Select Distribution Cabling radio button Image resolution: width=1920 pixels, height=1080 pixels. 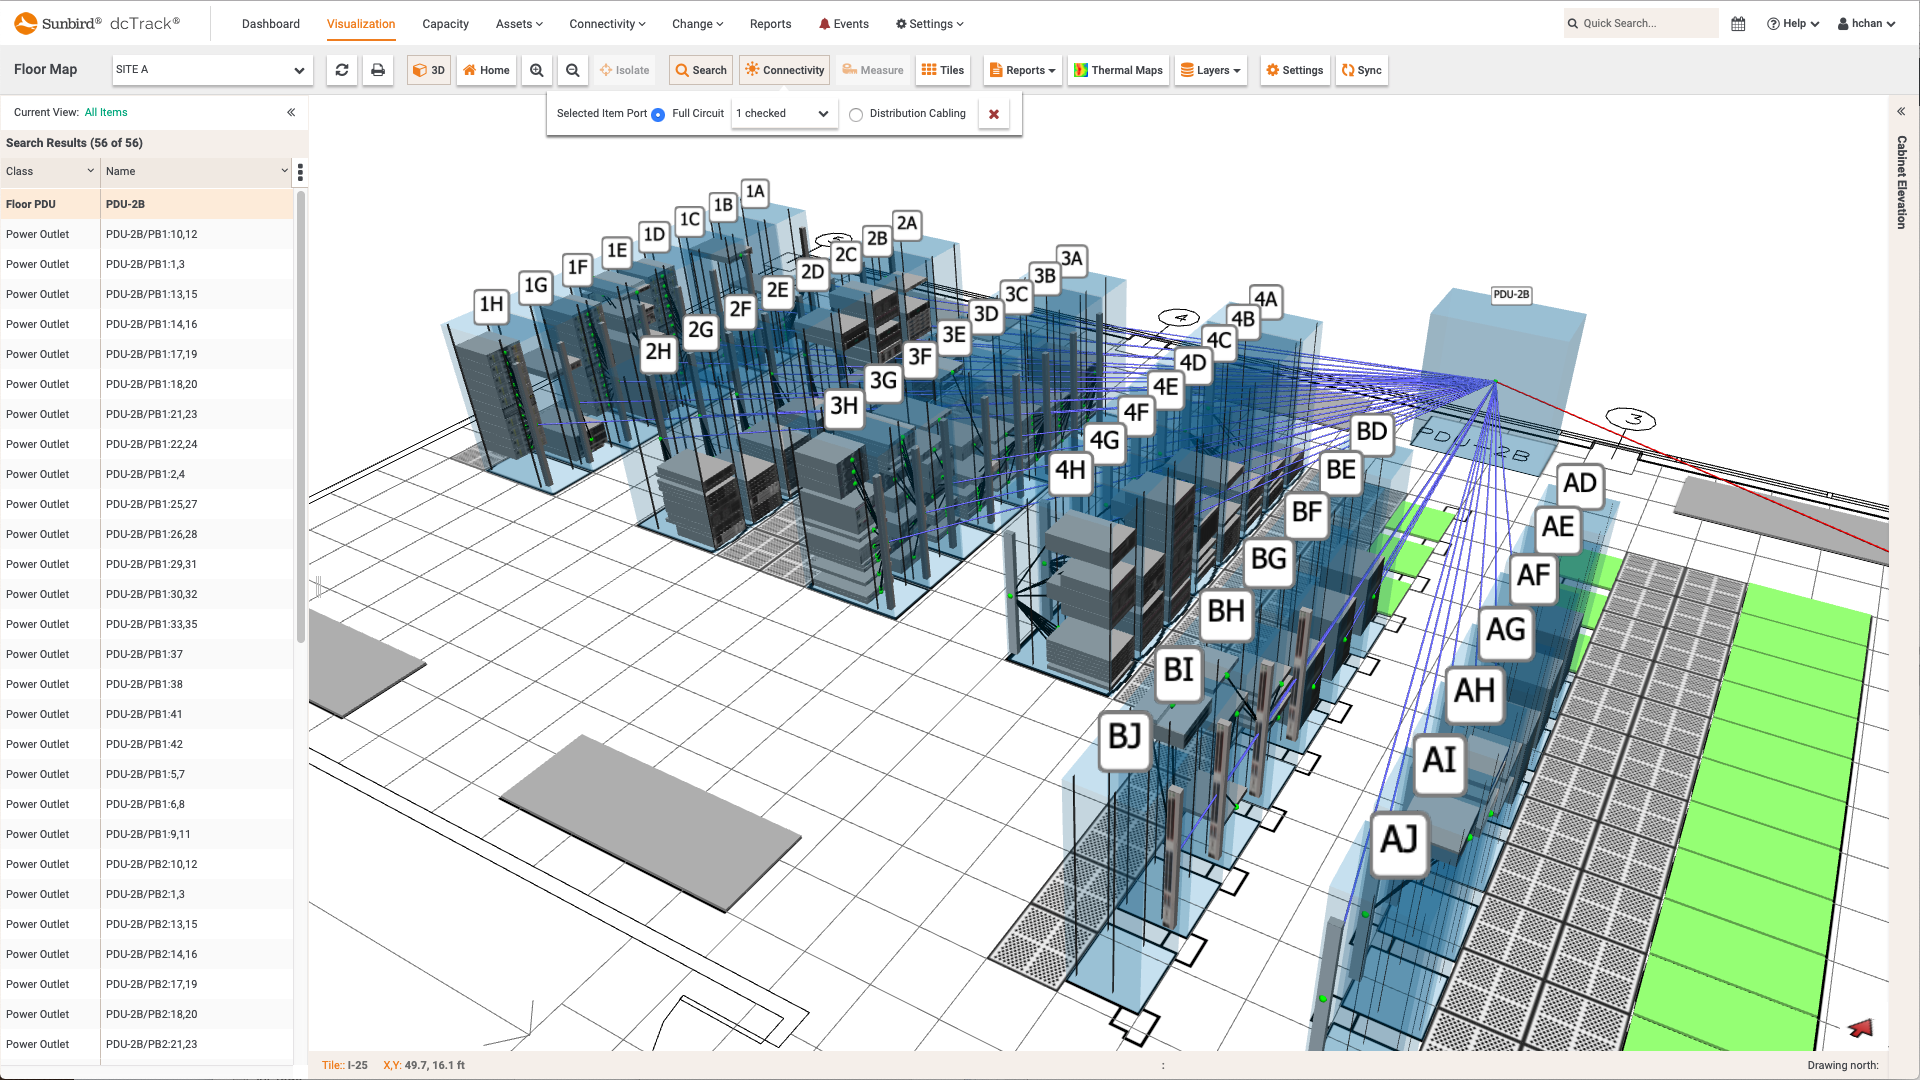pyautogui.click(x=856, y=113)
